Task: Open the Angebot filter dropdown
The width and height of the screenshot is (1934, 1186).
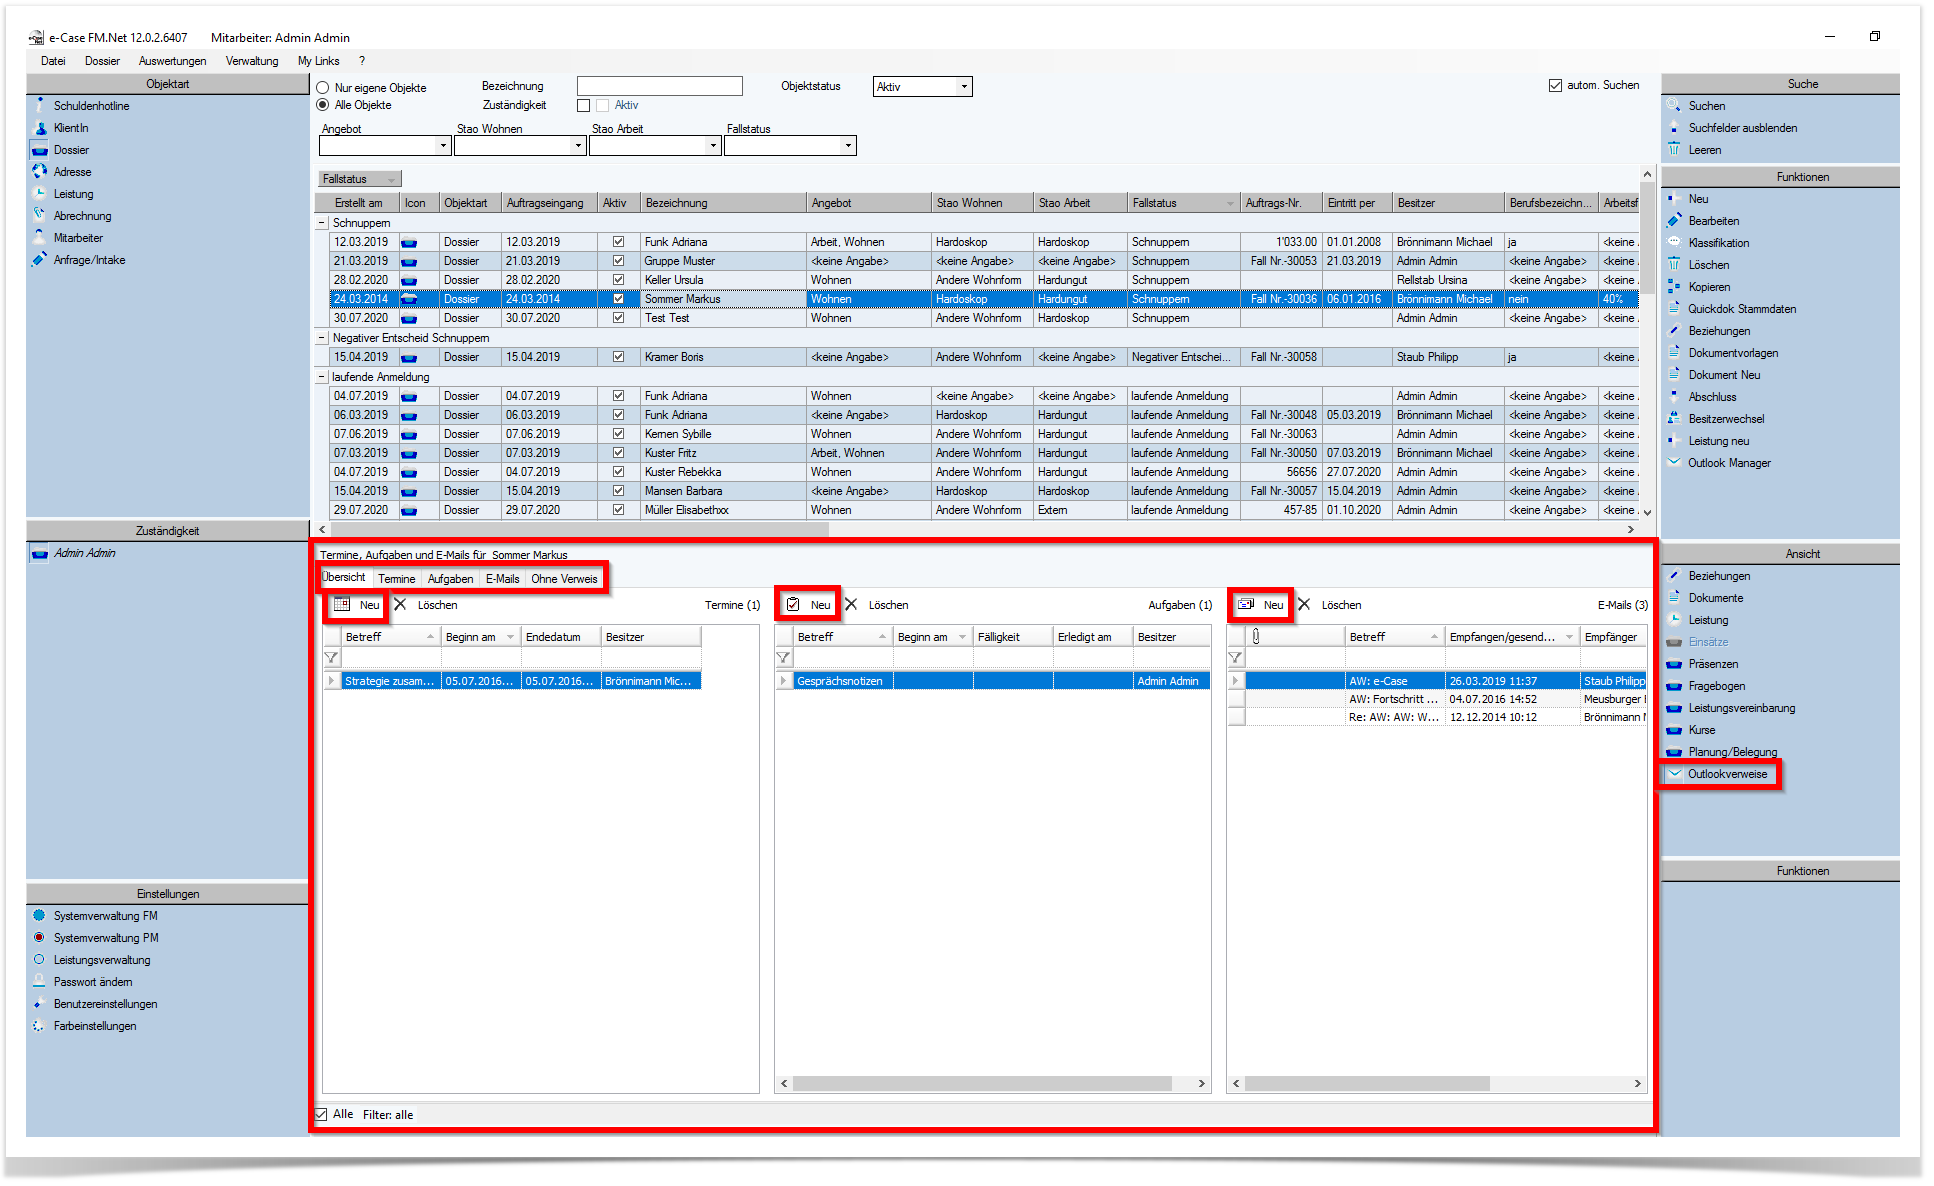Action: pos(443,146)
